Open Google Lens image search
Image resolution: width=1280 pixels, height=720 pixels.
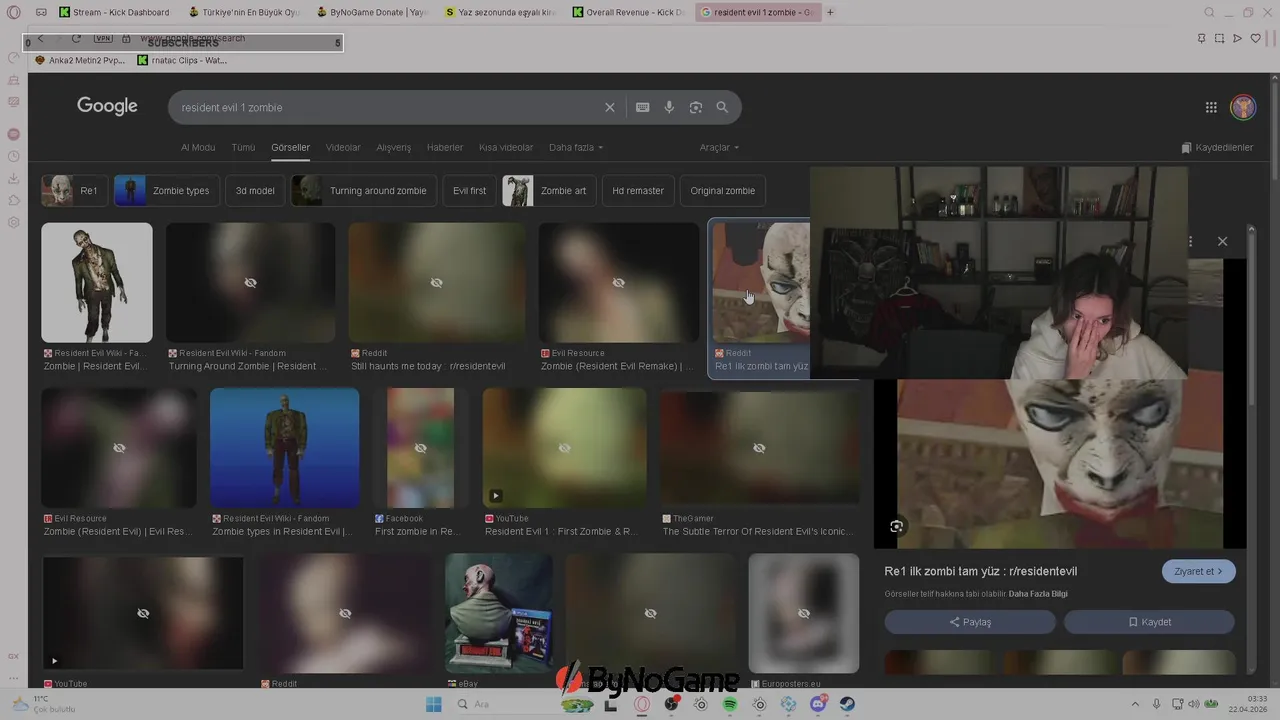[696, 107]
